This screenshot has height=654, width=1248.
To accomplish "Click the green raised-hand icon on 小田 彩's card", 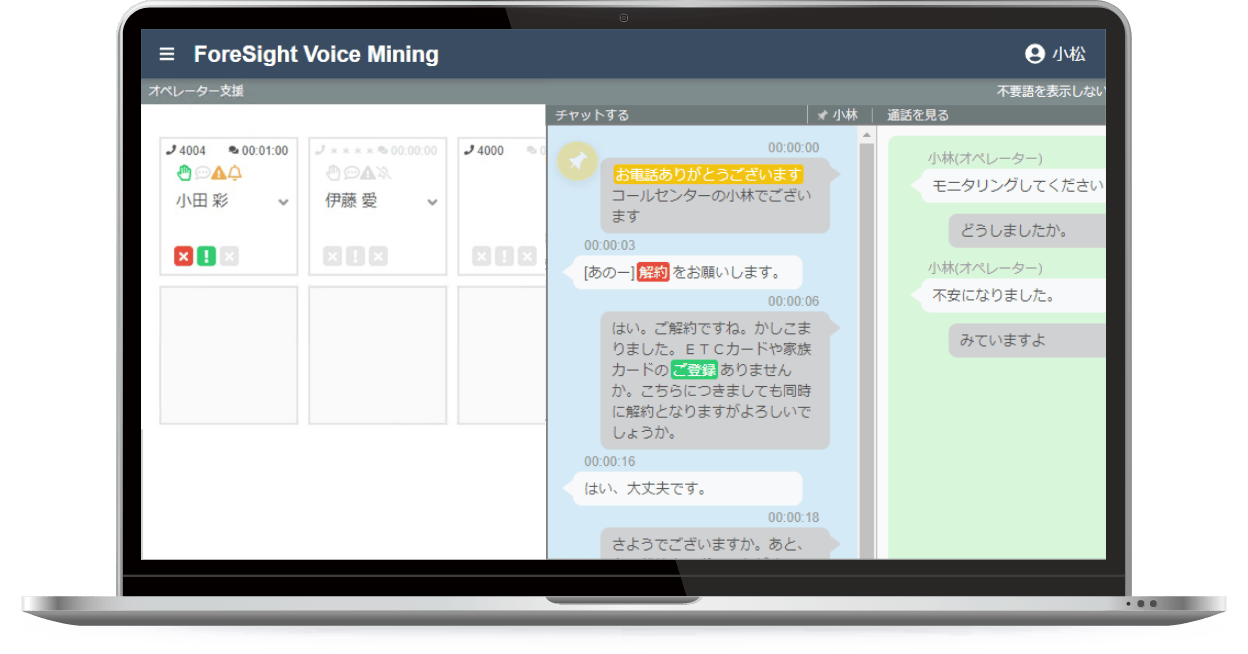I will pyautogui.click(x=184, y=172).
